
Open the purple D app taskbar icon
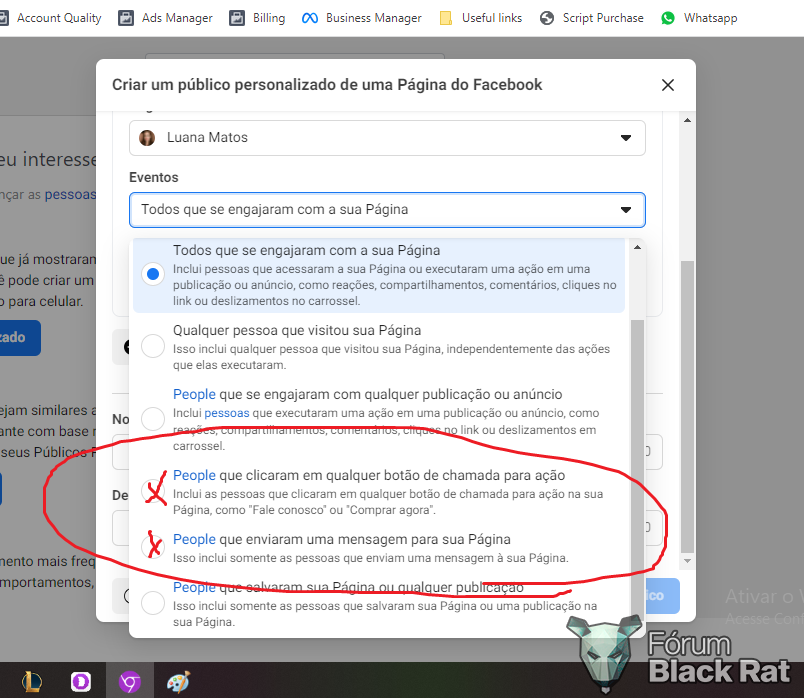[81, 682]
